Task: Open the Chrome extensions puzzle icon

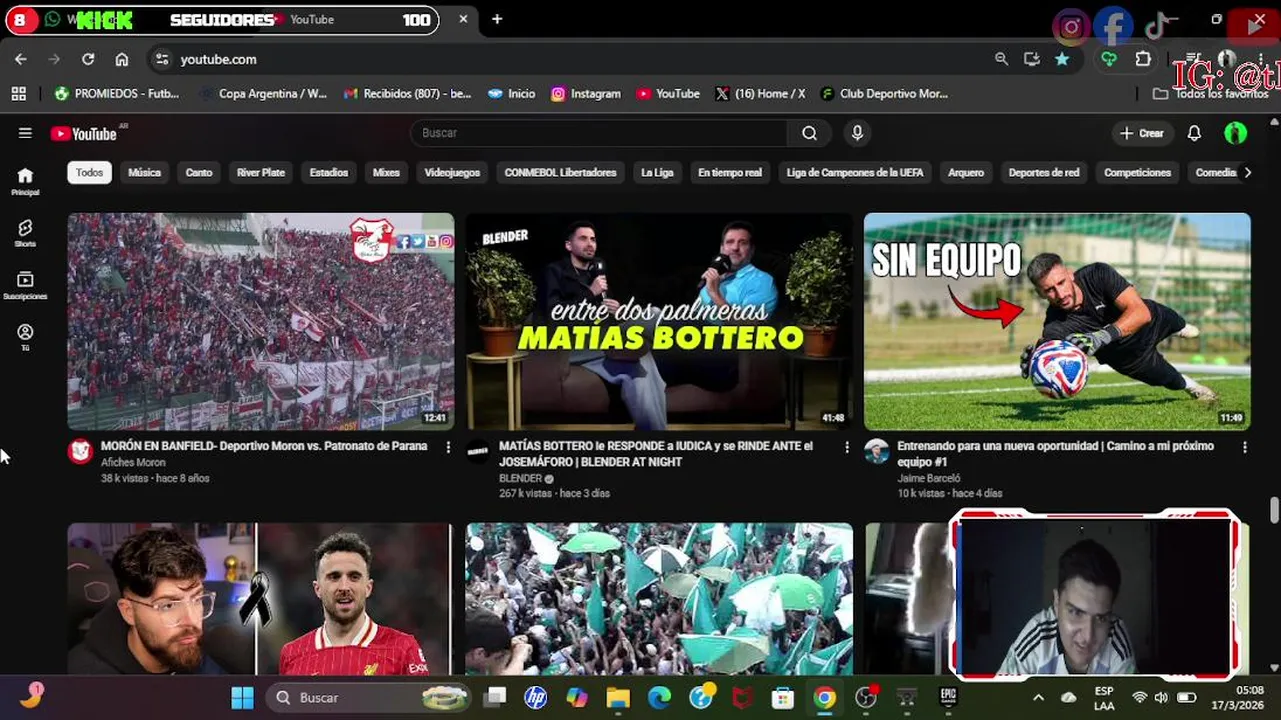Action: (x=1143, y=59)
